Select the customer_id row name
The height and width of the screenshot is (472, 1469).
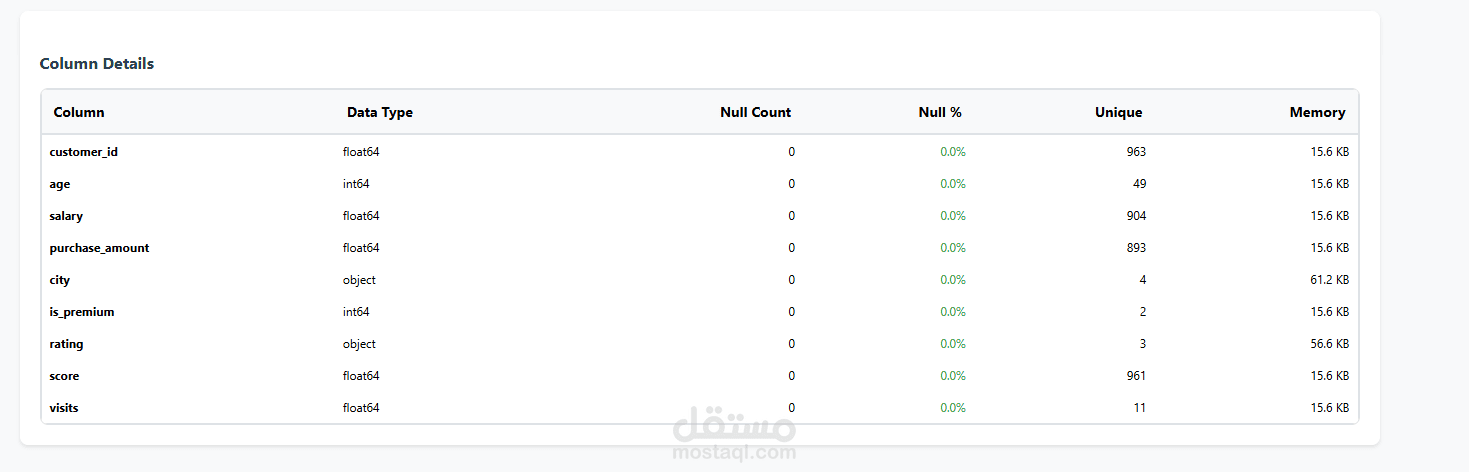click(84, 152)
